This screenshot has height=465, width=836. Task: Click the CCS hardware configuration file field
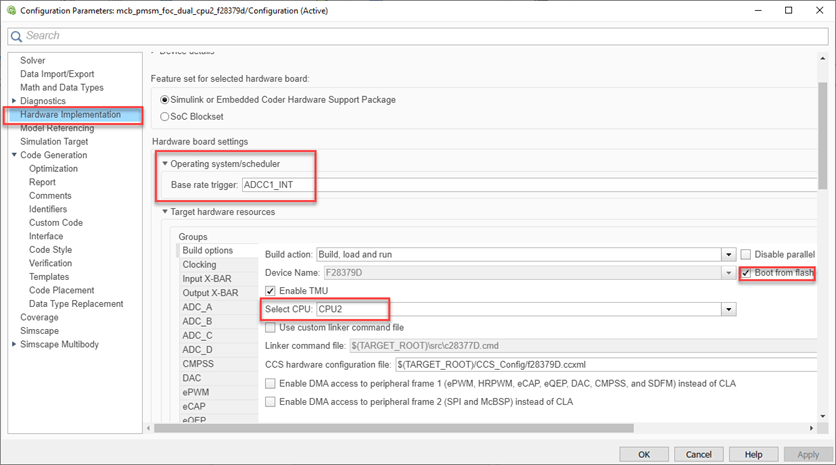pos(606,365)
